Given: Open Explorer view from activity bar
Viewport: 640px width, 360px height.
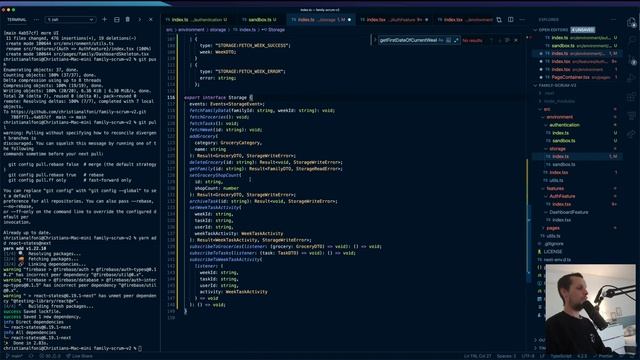Looking at the screenshot, I should tap(632, 23).
